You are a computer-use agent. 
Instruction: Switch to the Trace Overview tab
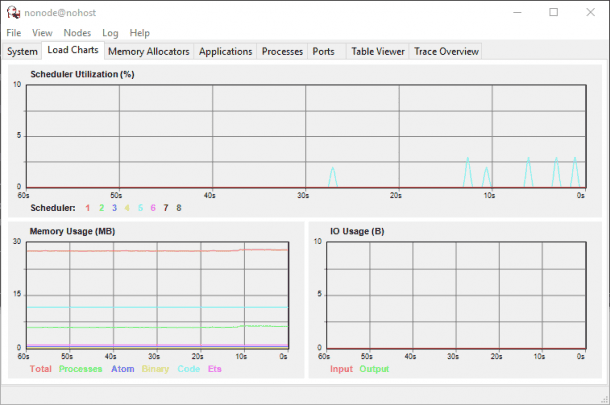coord(446,51)
